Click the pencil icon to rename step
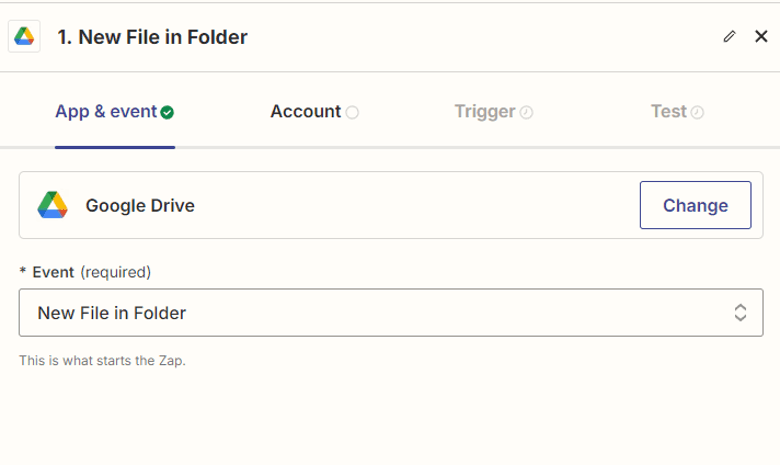This screenshot has height=465, width=780. click(729, 37)
